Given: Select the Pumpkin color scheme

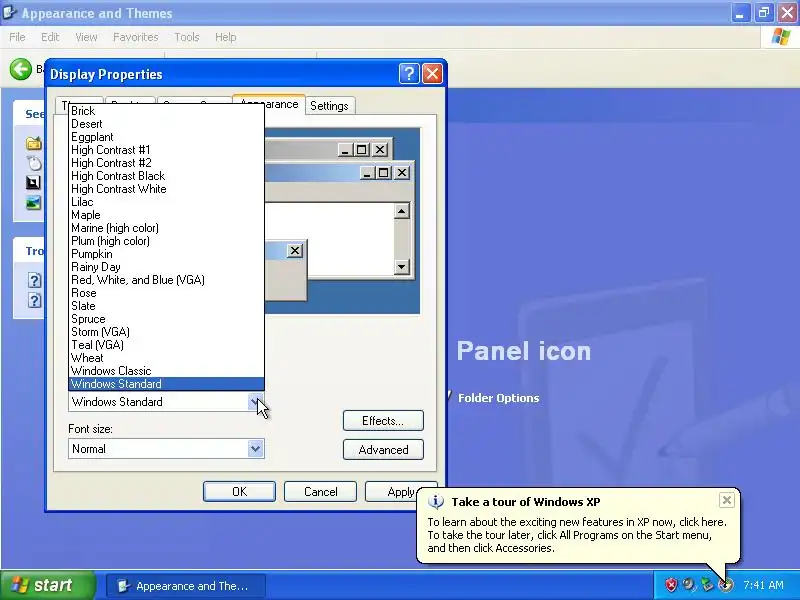Looking at the screenshot, I should [x=166, y=254].
